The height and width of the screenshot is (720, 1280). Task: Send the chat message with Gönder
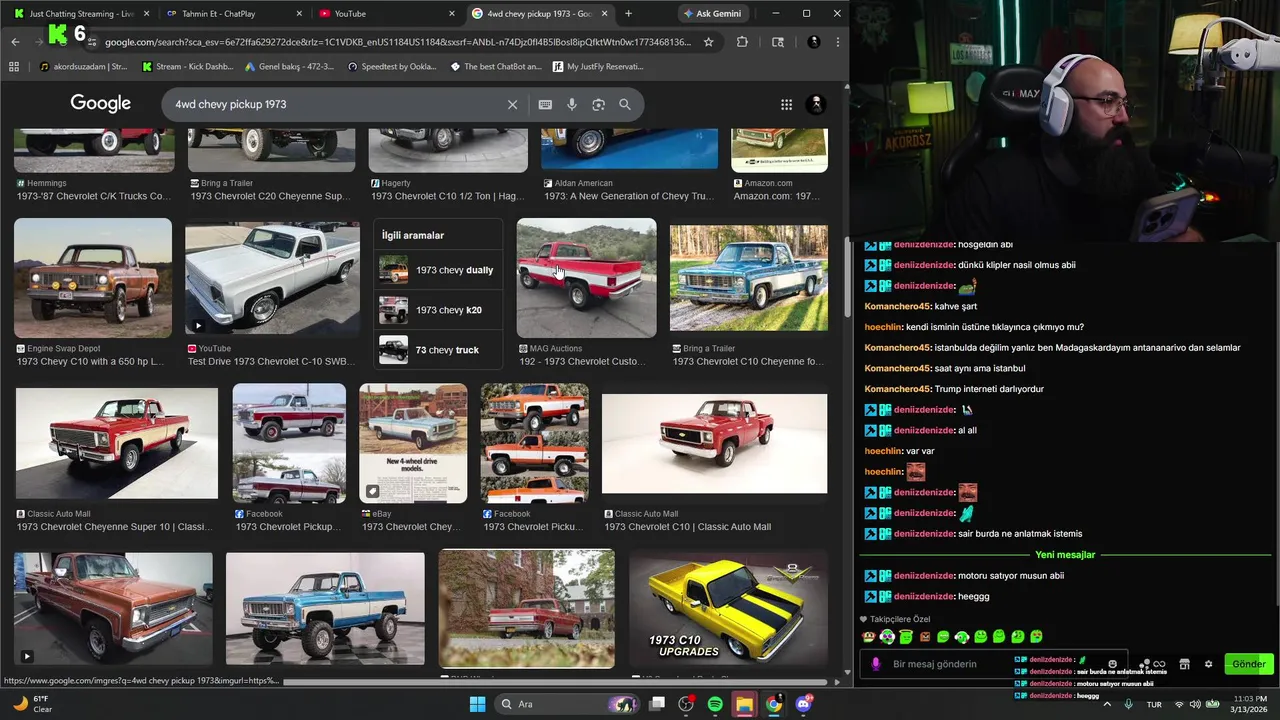click(x=1248, y=664)
